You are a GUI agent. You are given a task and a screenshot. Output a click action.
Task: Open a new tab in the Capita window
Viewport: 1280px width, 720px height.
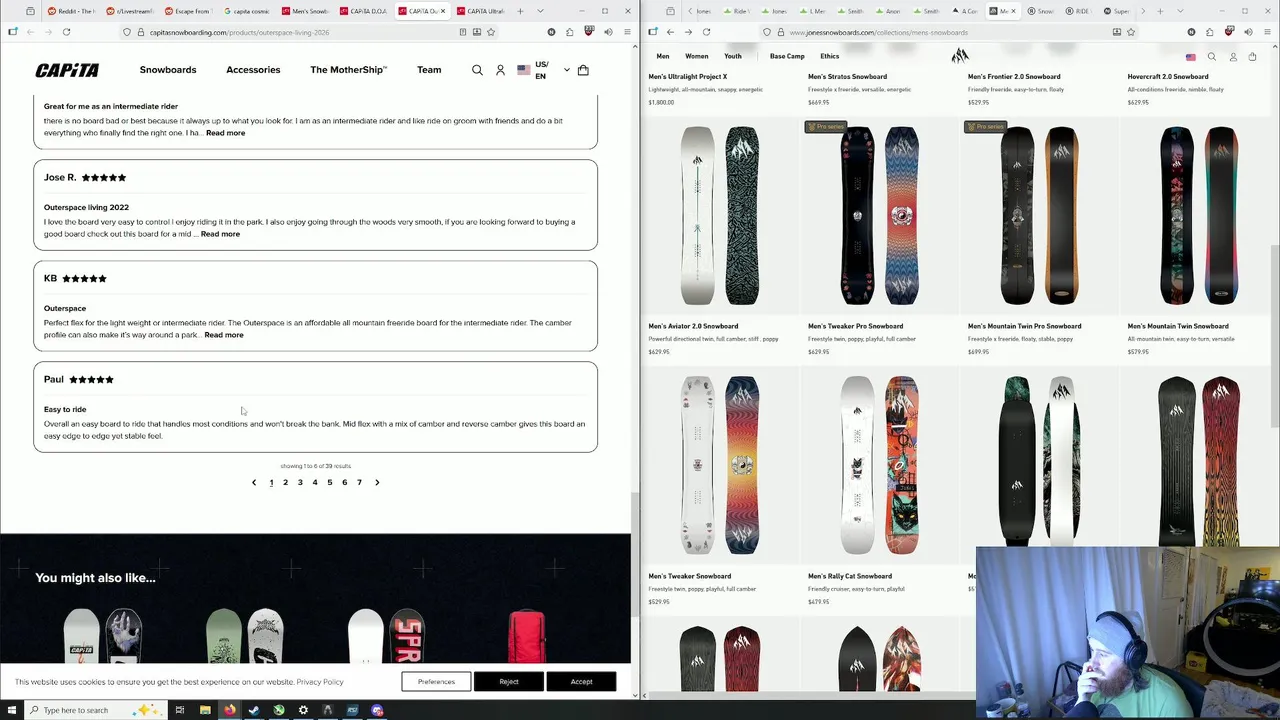(x=522, y=11)
